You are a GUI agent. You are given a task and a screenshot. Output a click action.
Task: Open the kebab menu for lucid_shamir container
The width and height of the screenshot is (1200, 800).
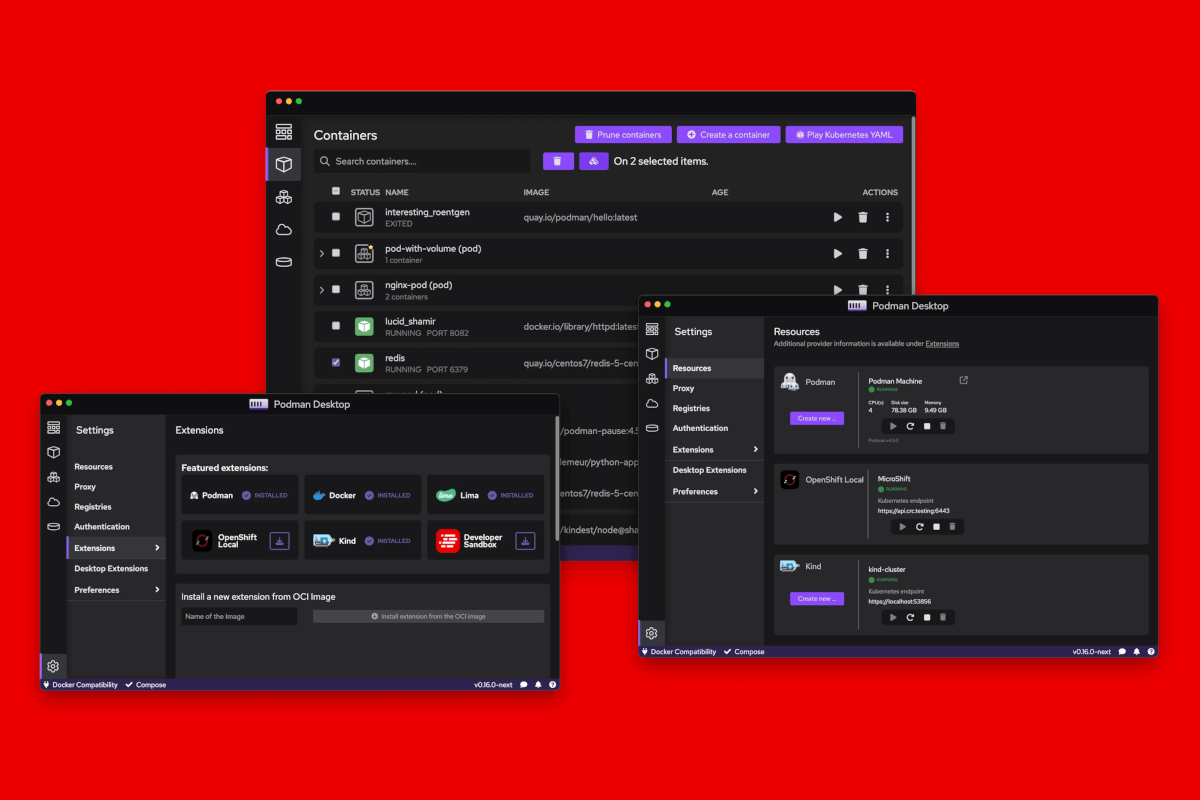pos(888,327)
